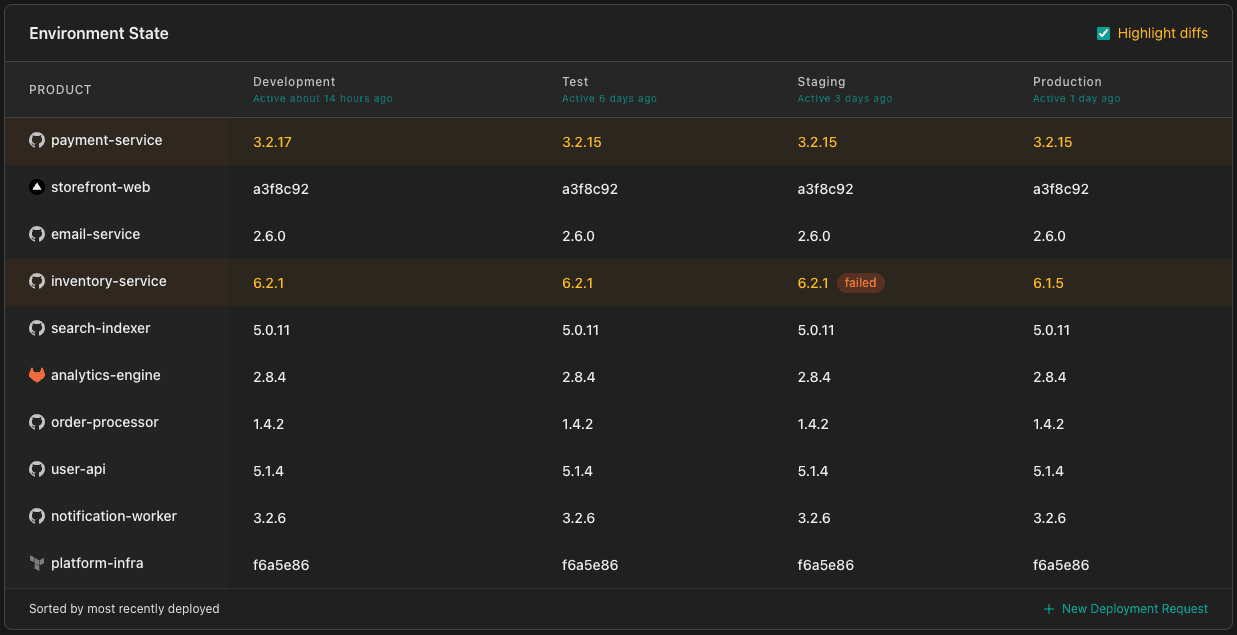Click analytics-engine Test version 2.8.4
This screenshot has height=635, width=1237.
579,377
